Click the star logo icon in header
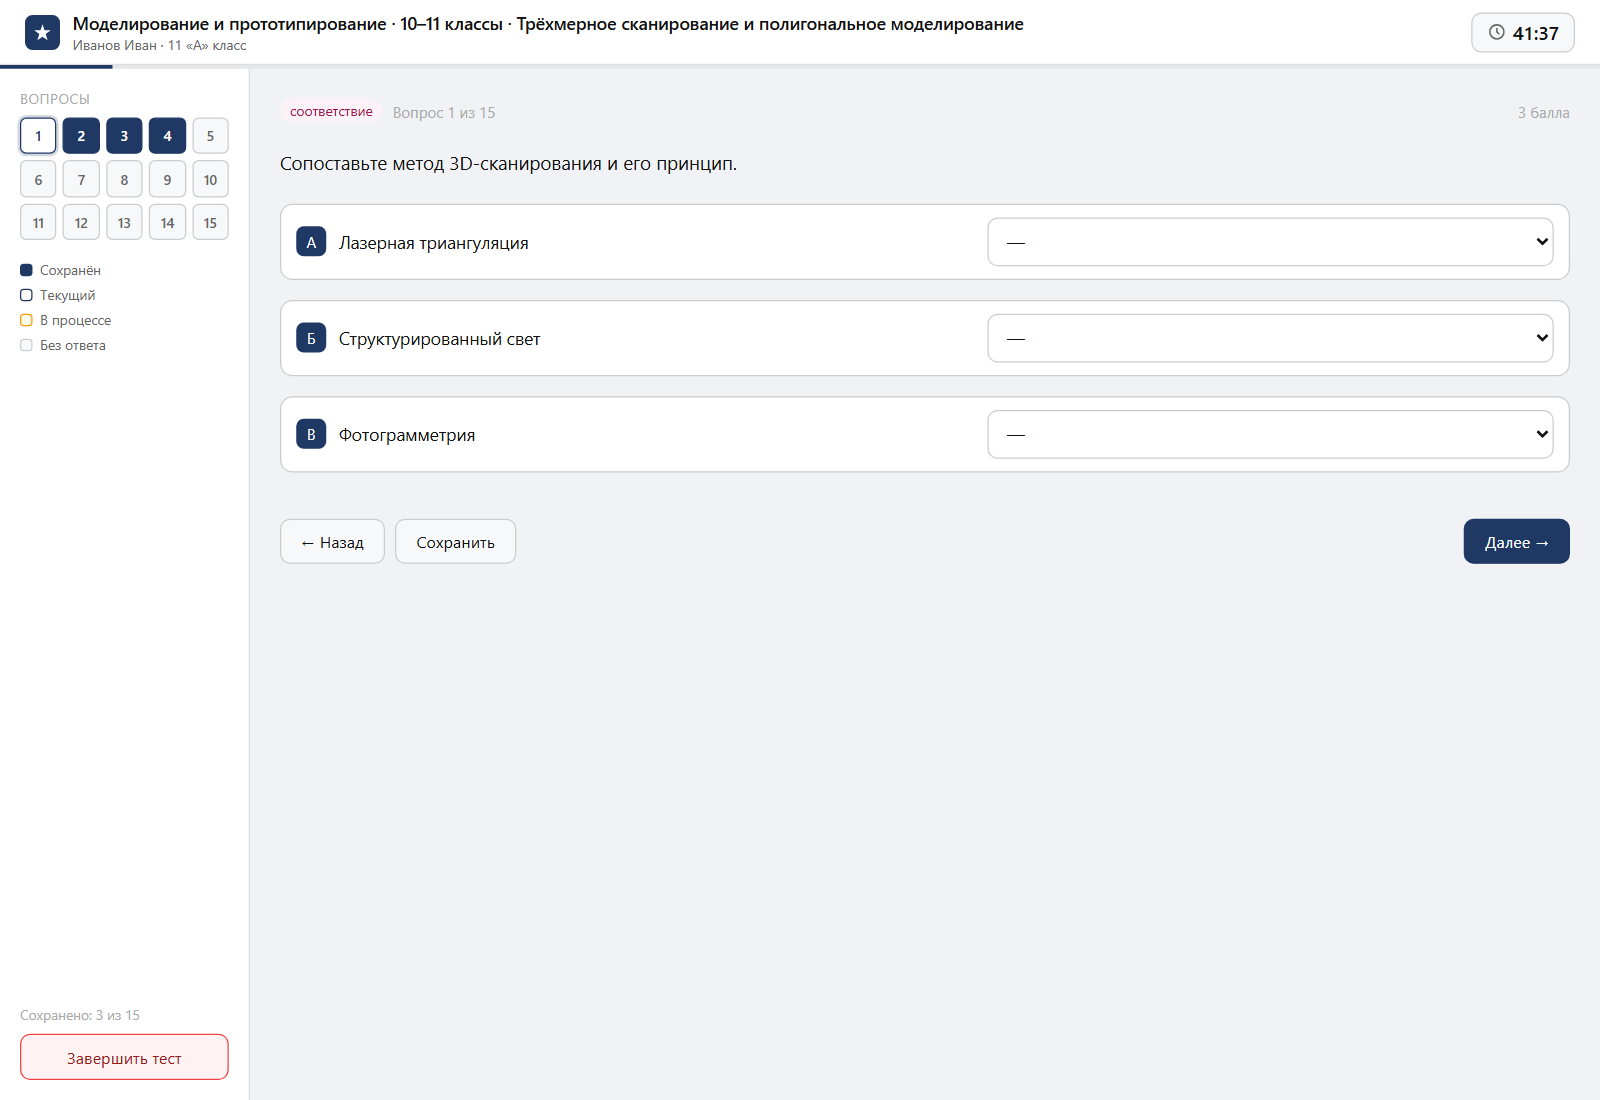Screen dimensions: 1600x1100 coord(42,33)
